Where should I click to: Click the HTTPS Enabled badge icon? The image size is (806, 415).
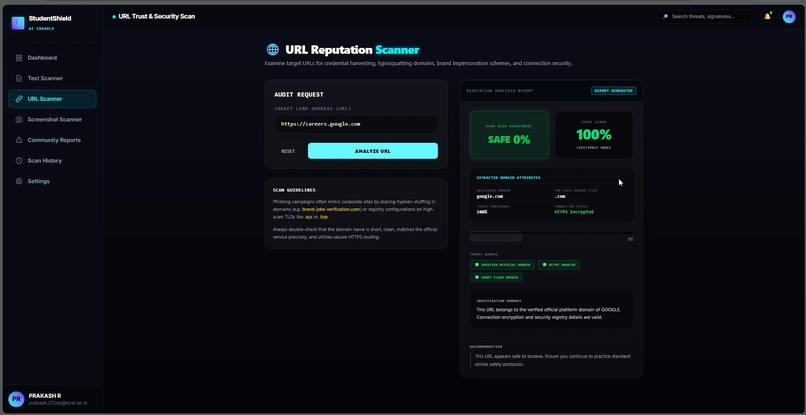(544, 265)
